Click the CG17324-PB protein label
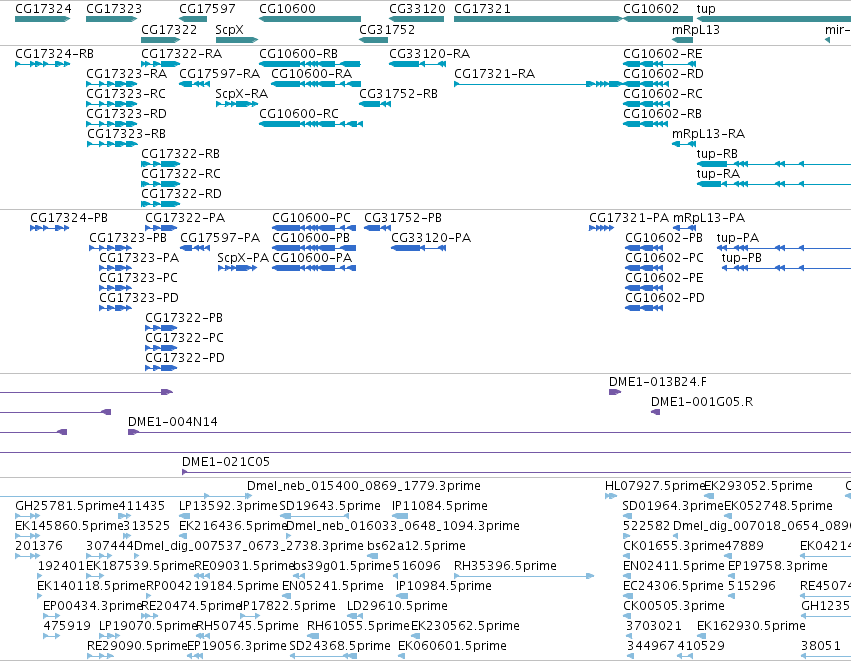 (69, 218)
